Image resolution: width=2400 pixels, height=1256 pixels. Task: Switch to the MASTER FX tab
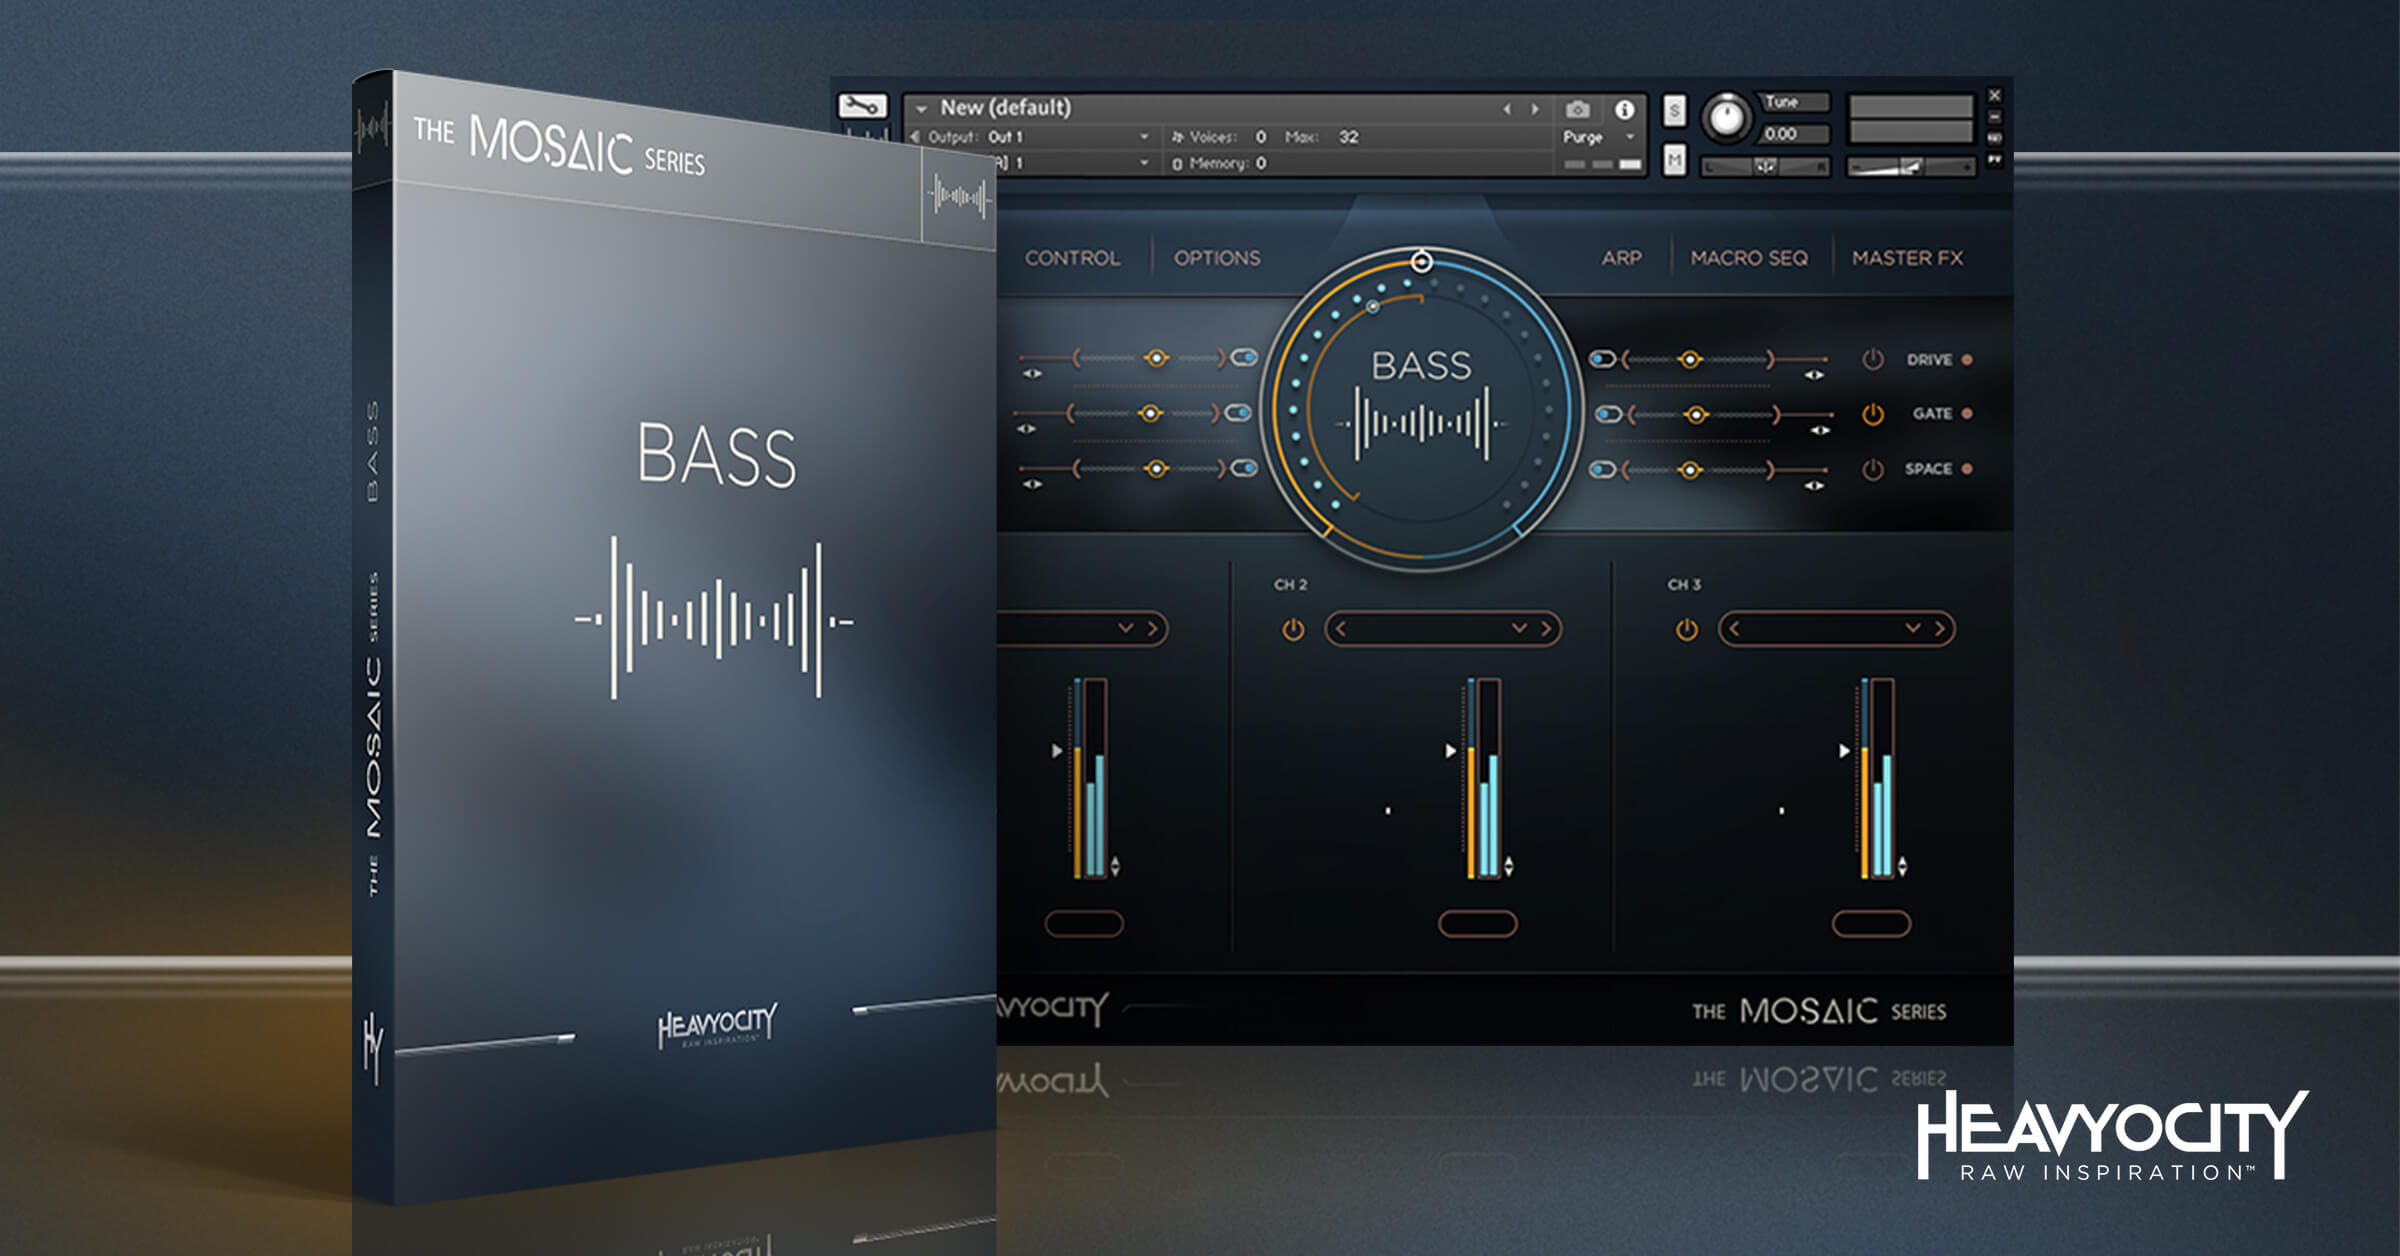coord(1907,258)
